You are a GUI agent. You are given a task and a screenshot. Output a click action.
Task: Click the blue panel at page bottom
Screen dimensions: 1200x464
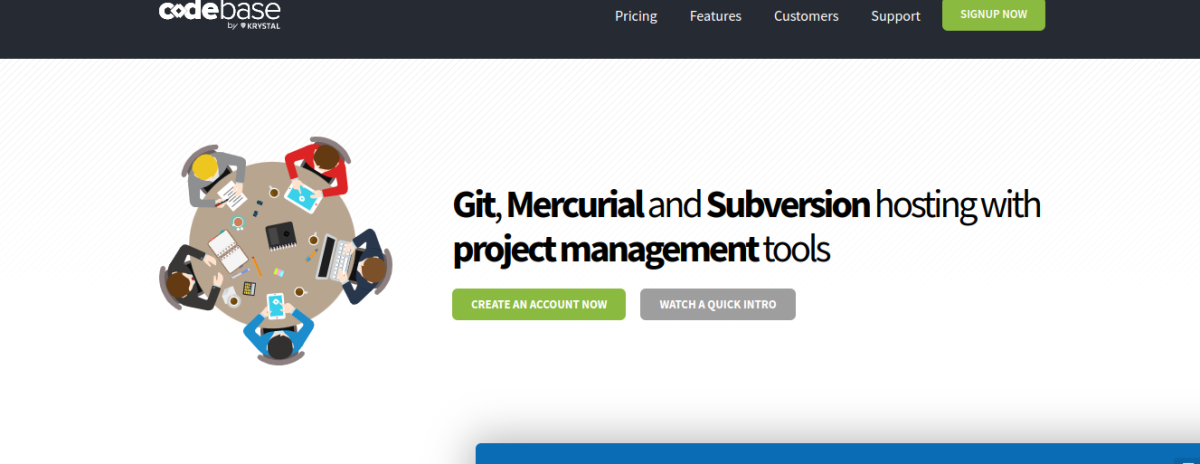pyautogui.click(x=838, y=454)
